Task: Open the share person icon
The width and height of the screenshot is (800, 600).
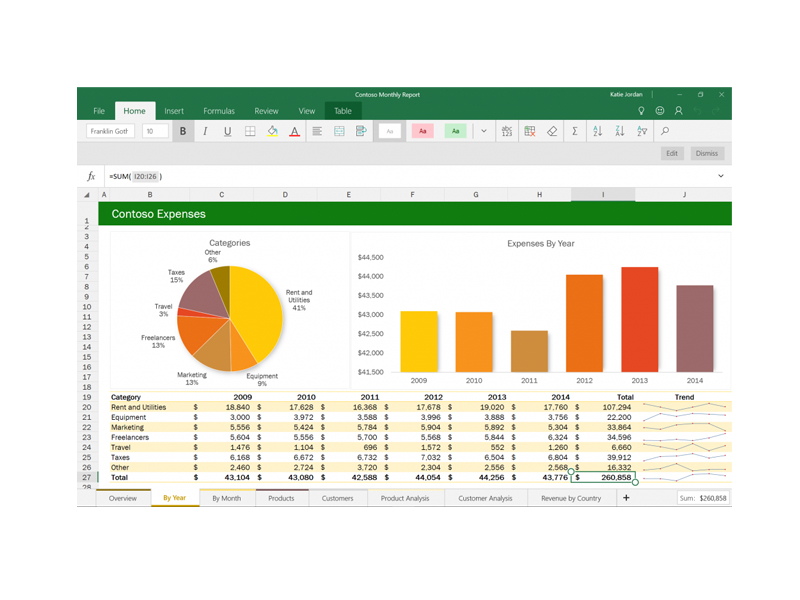Action: [x=679, y=111]
